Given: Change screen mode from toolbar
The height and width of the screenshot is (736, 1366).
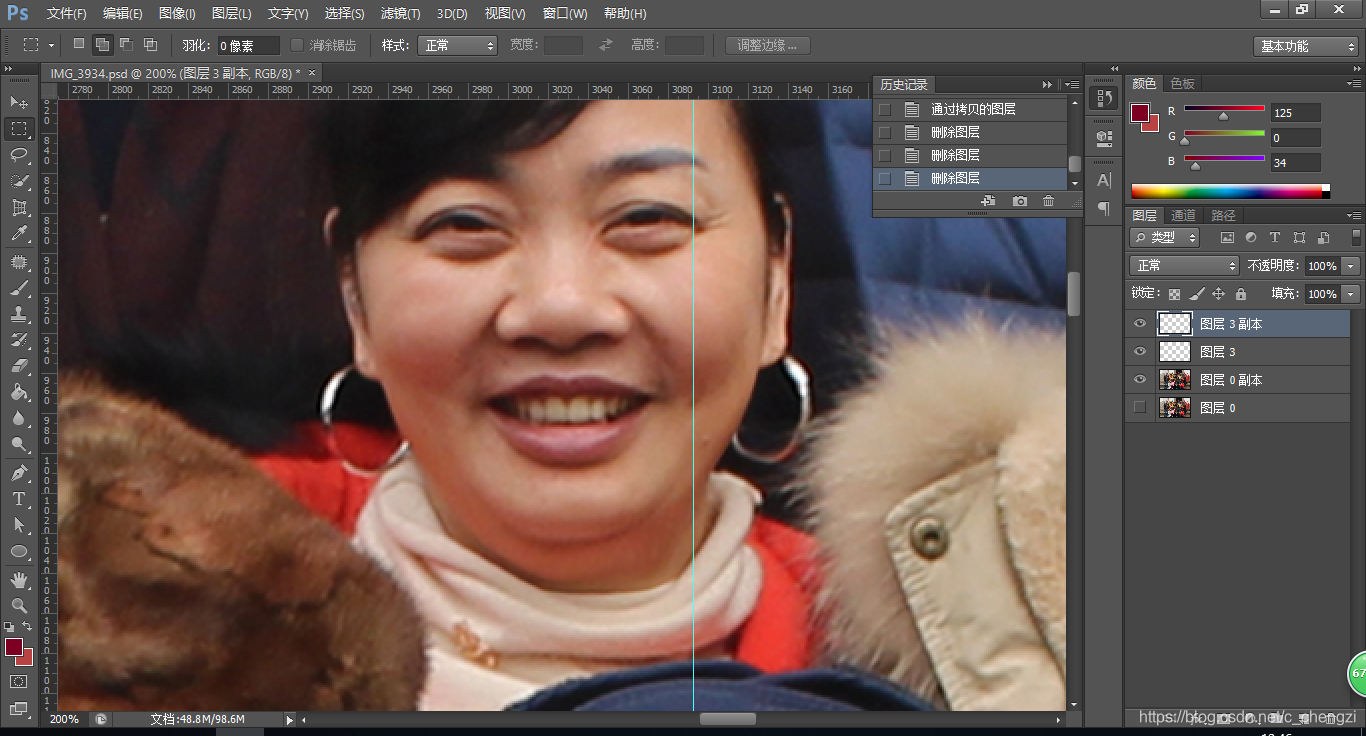Looking at the screenshot, I should tap(19, 708).
